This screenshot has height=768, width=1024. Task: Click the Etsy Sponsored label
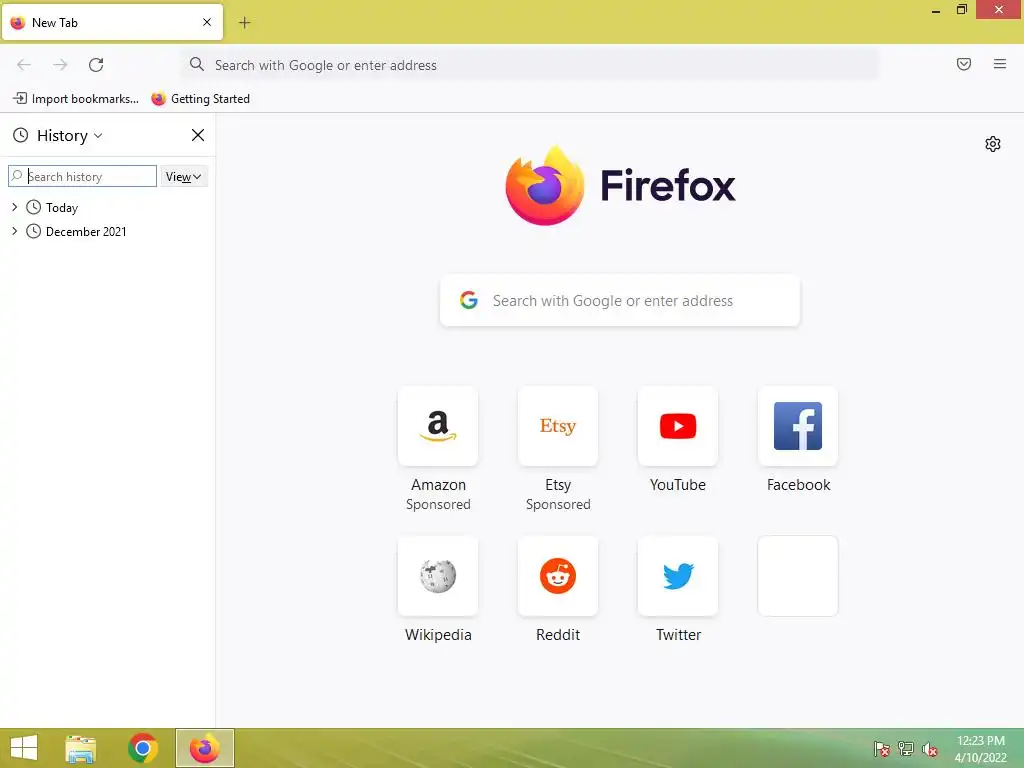558,504
